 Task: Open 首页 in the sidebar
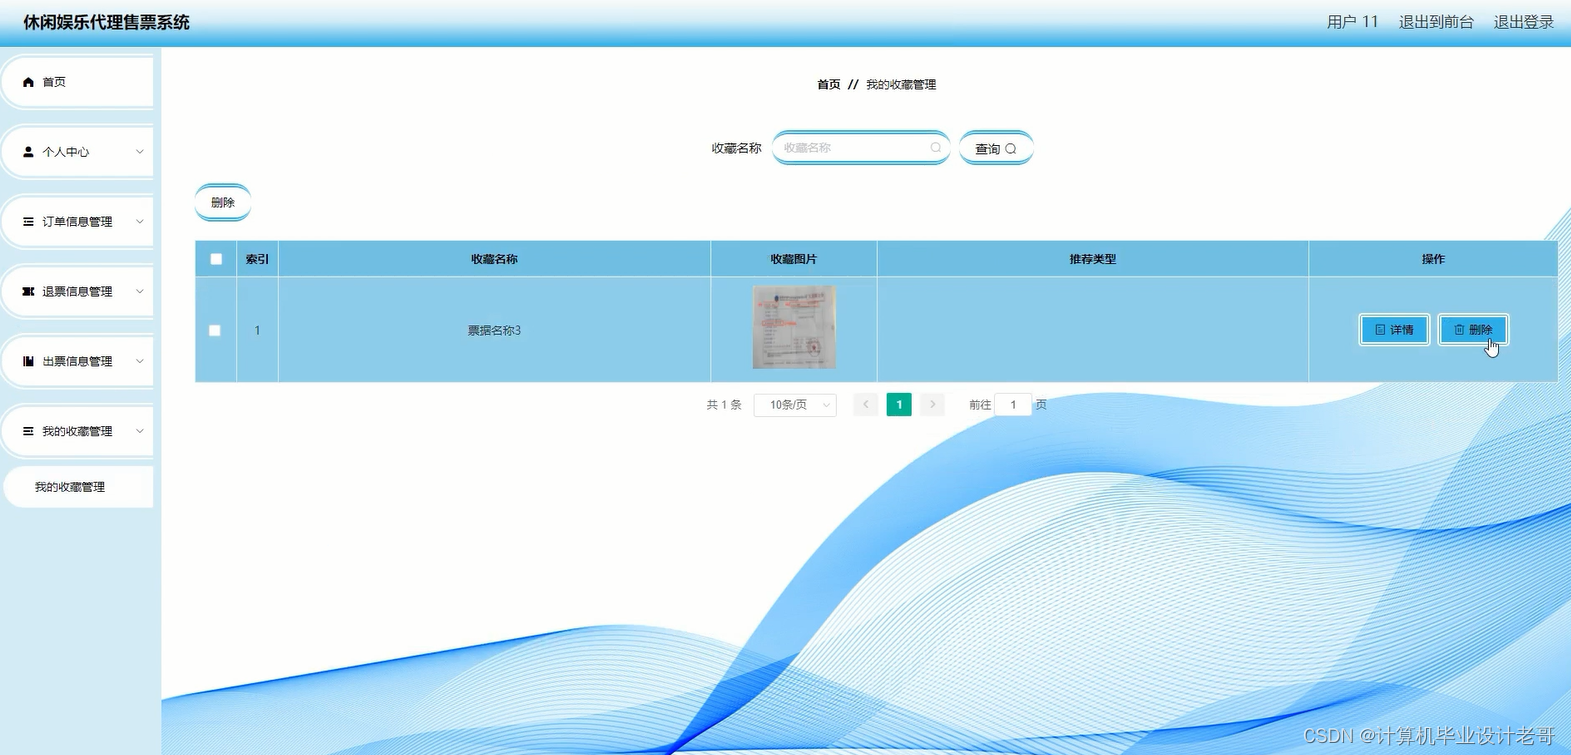tap(79, 82)
